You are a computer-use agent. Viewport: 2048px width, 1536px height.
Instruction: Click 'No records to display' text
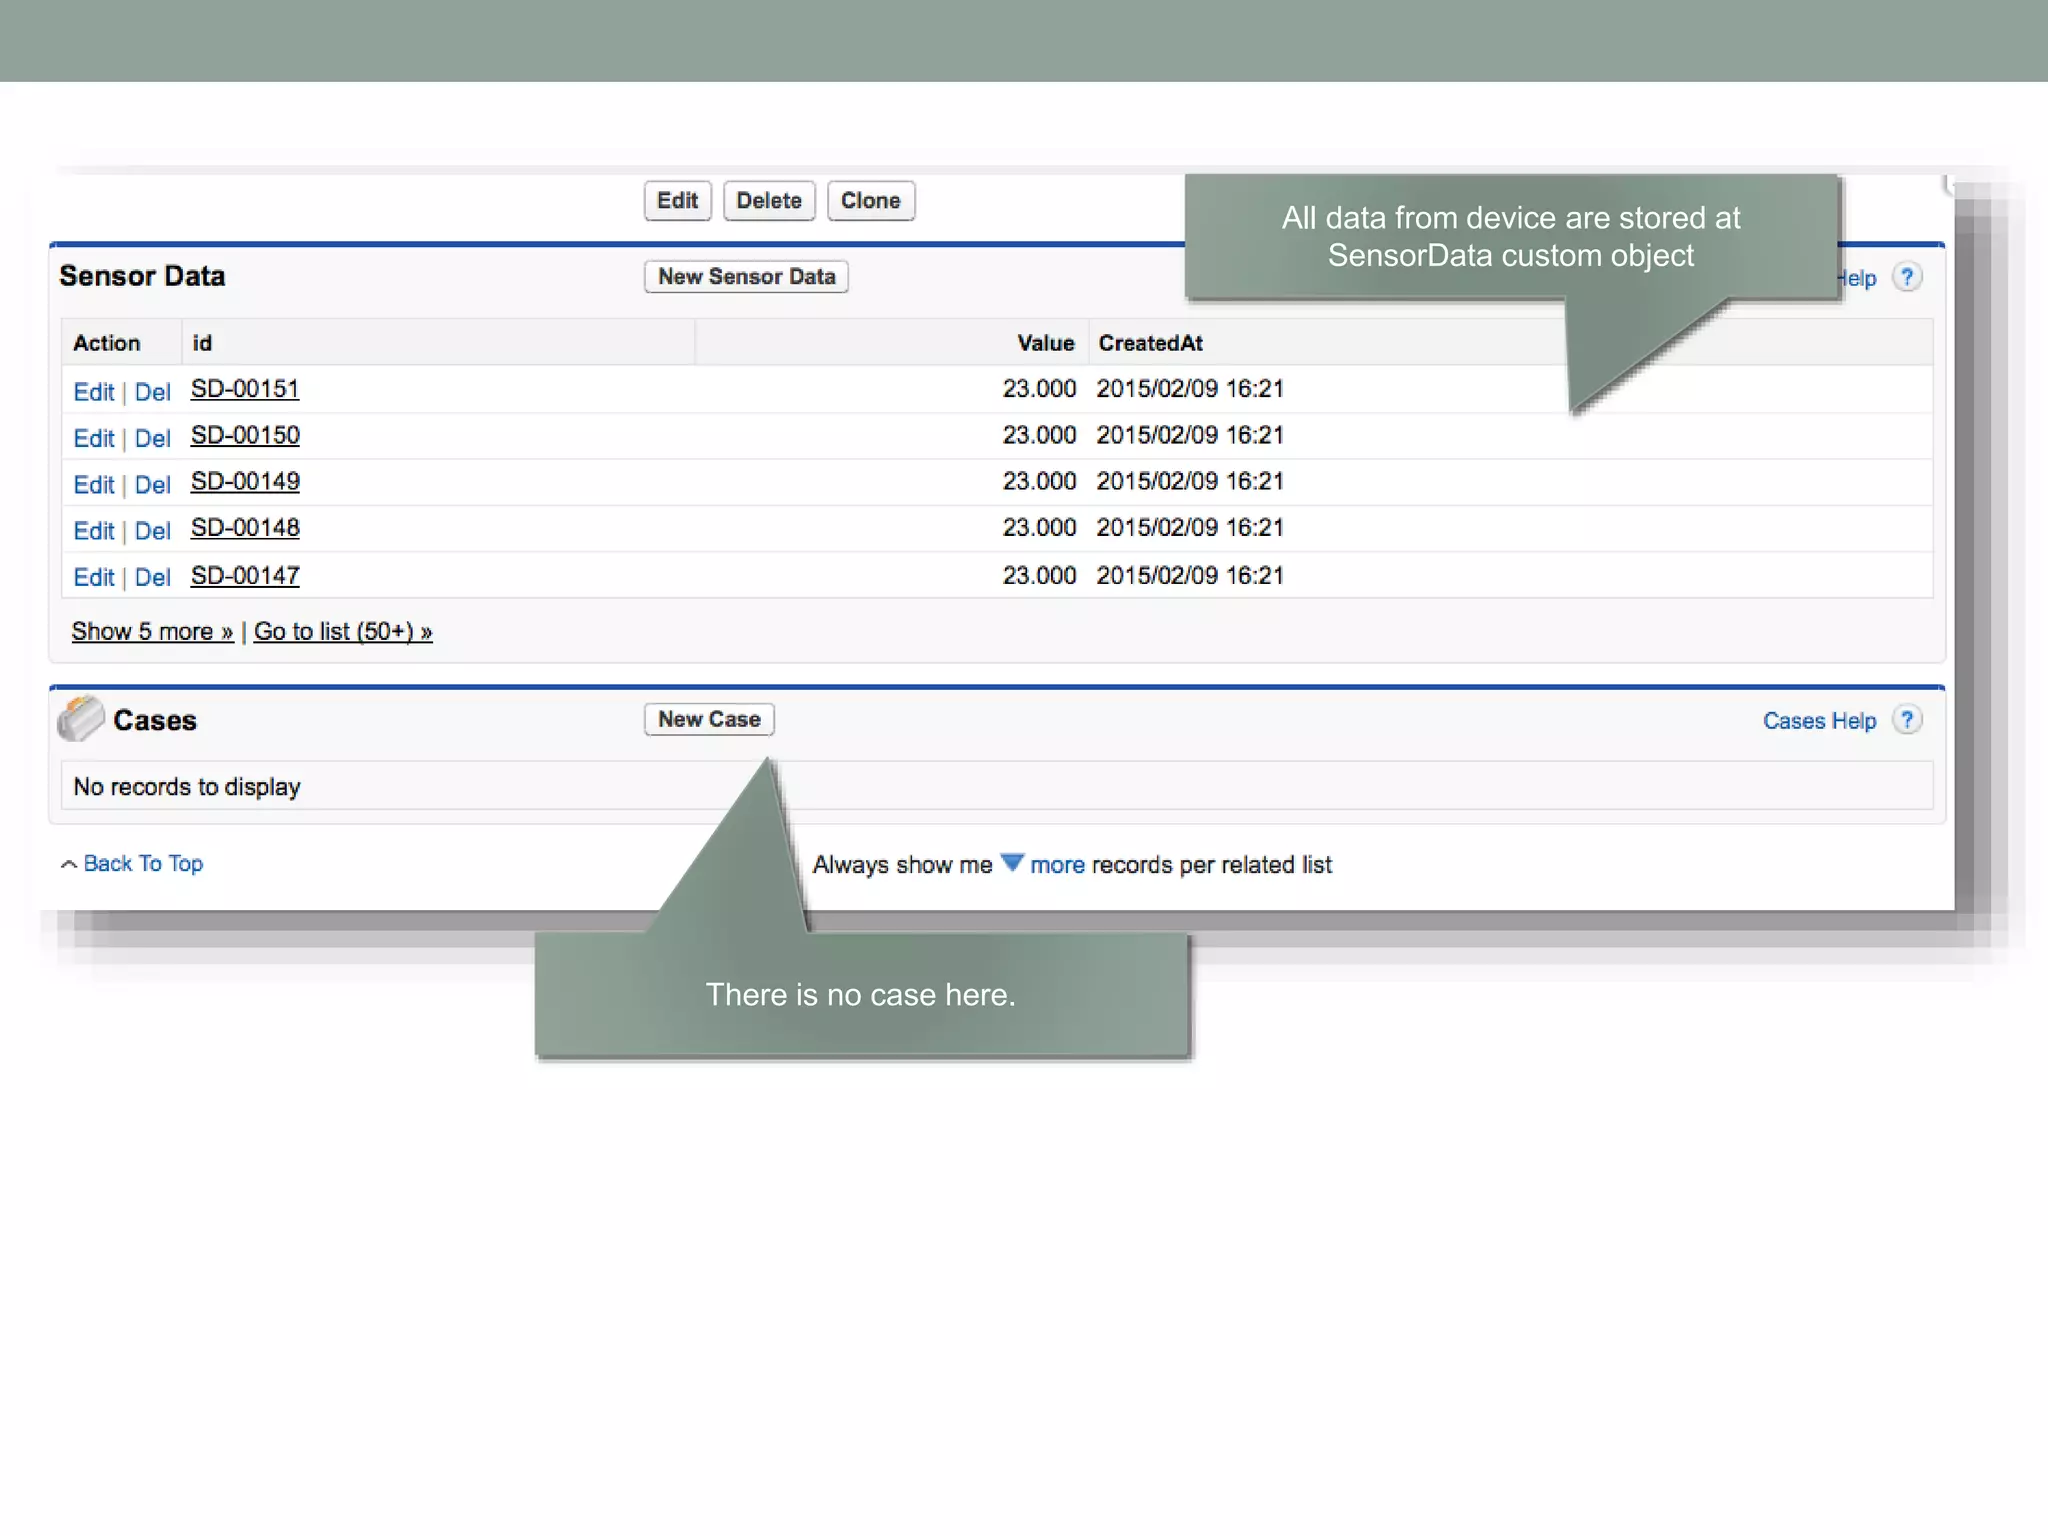click(187, 787)
